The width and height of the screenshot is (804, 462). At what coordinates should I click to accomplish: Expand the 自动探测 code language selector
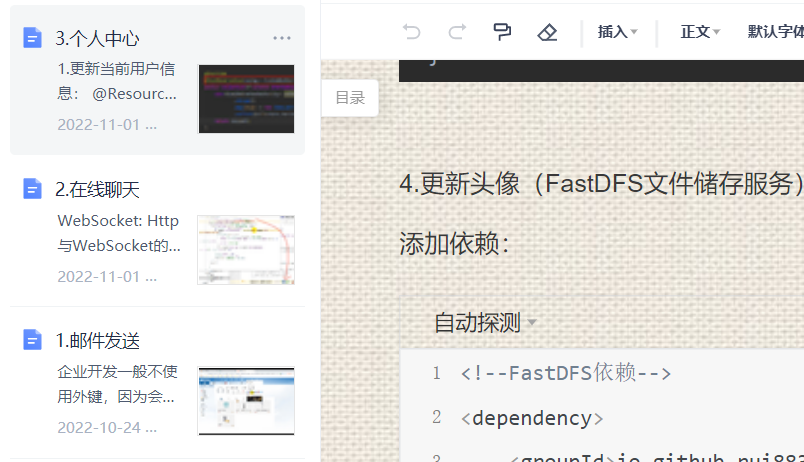pos(485,323)
